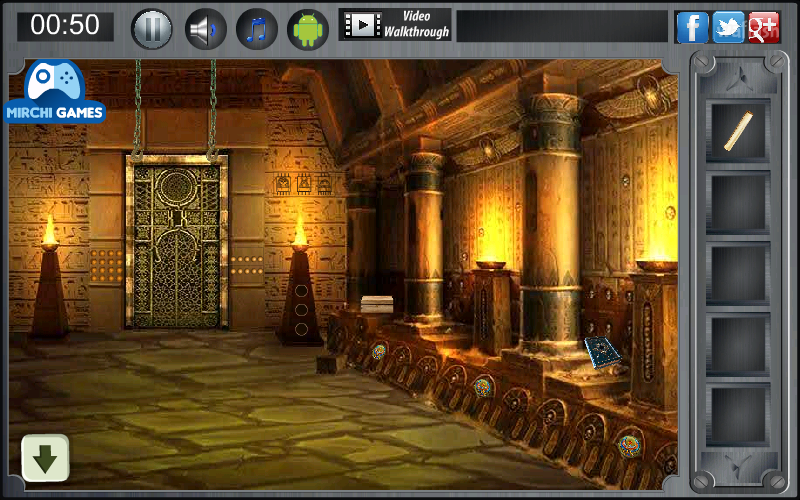Click the 00:50 timer display
The image size is (800, 500).
65,26
